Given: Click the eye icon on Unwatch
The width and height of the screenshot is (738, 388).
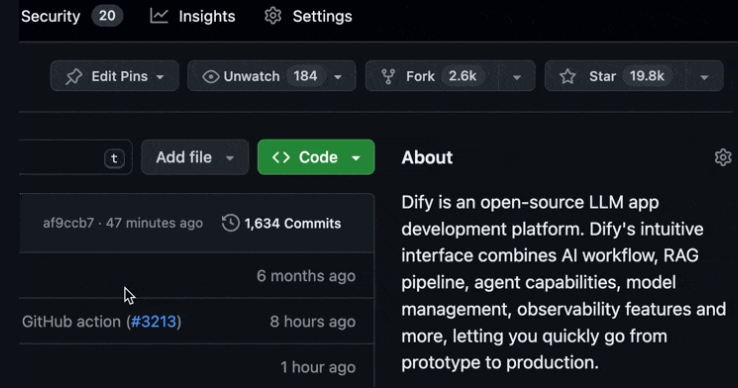Looking at the screenshot, I should click(x=210, y=76).
